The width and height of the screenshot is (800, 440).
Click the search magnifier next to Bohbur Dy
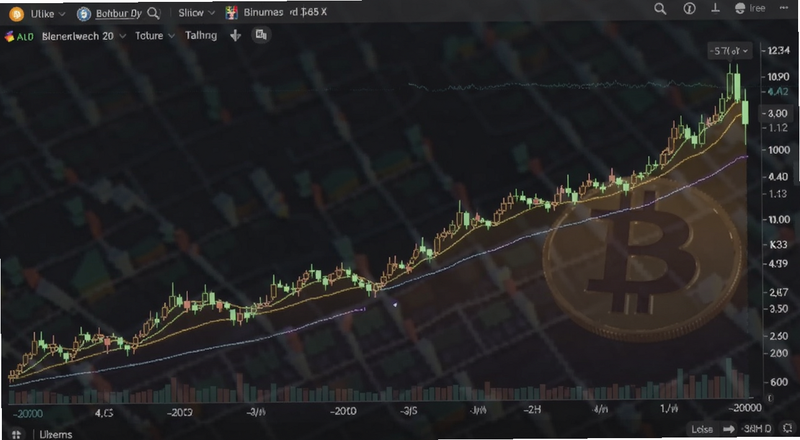point(153,13)
